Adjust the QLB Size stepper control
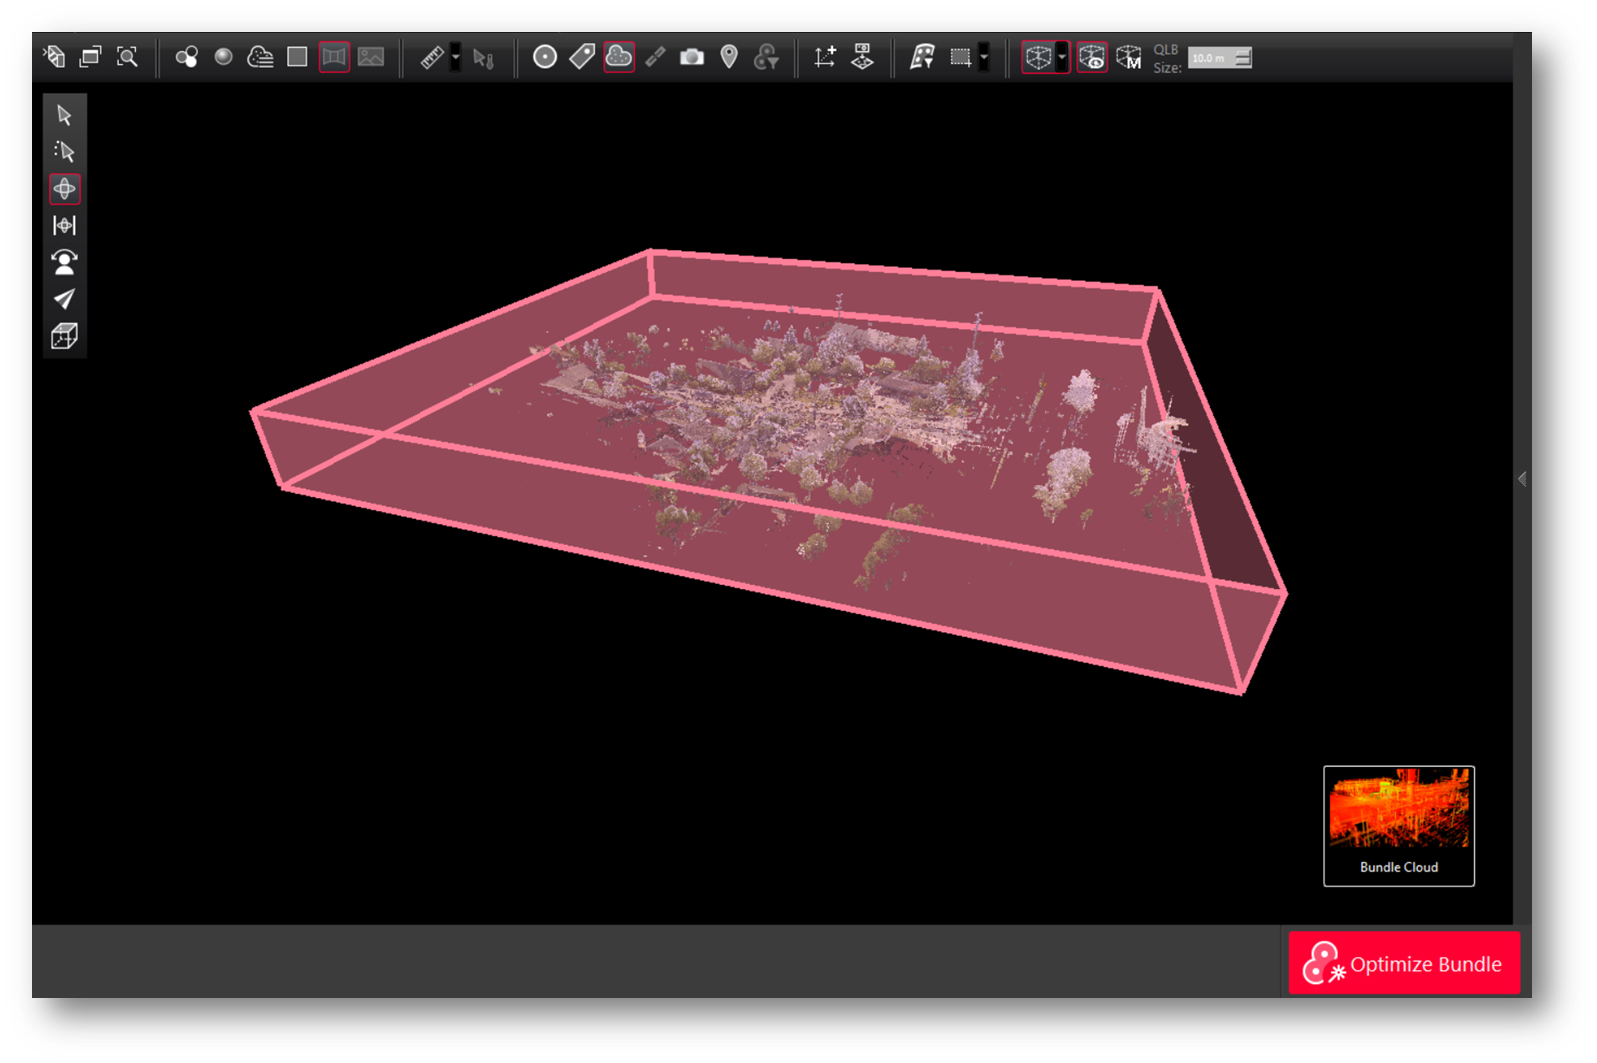The width and height of the screenshot is (1597, 1063). [1242, 58]
